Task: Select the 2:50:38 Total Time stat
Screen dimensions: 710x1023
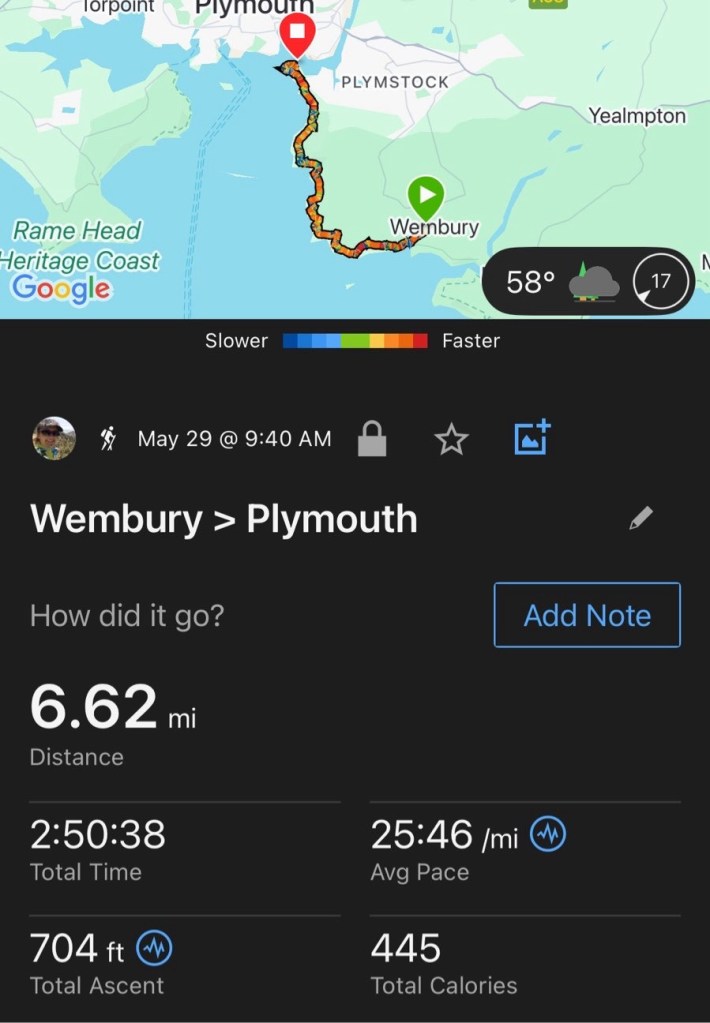Action: (x=98, y=848)
